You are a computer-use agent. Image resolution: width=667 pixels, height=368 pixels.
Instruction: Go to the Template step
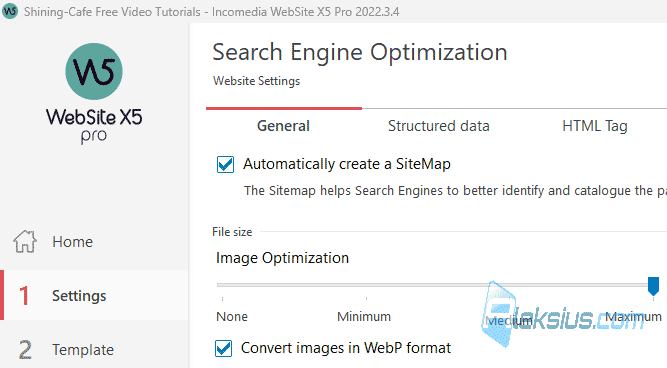pos(83,350)
